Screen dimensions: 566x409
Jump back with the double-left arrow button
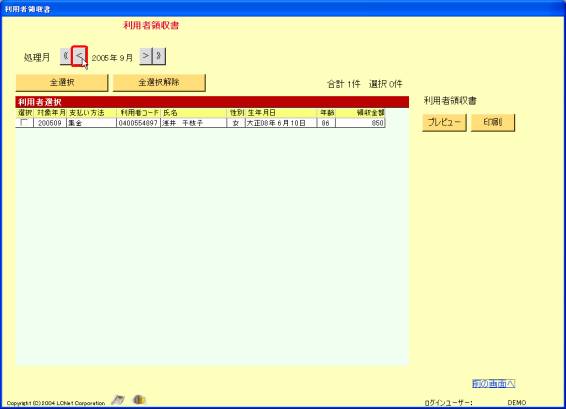point(66,56)
